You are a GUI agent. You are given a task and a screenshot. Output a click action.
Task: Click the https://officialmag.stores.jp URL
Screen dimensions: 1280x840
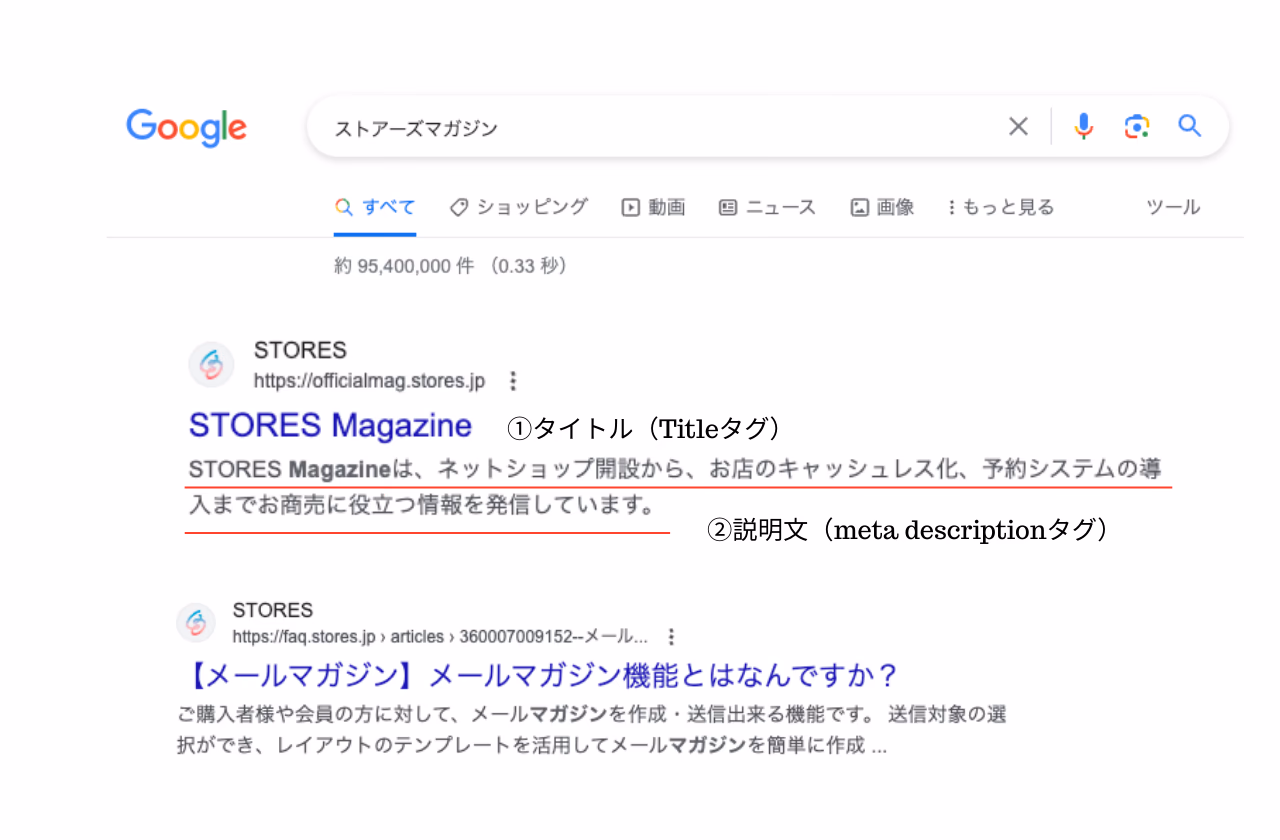click(369, 381)
